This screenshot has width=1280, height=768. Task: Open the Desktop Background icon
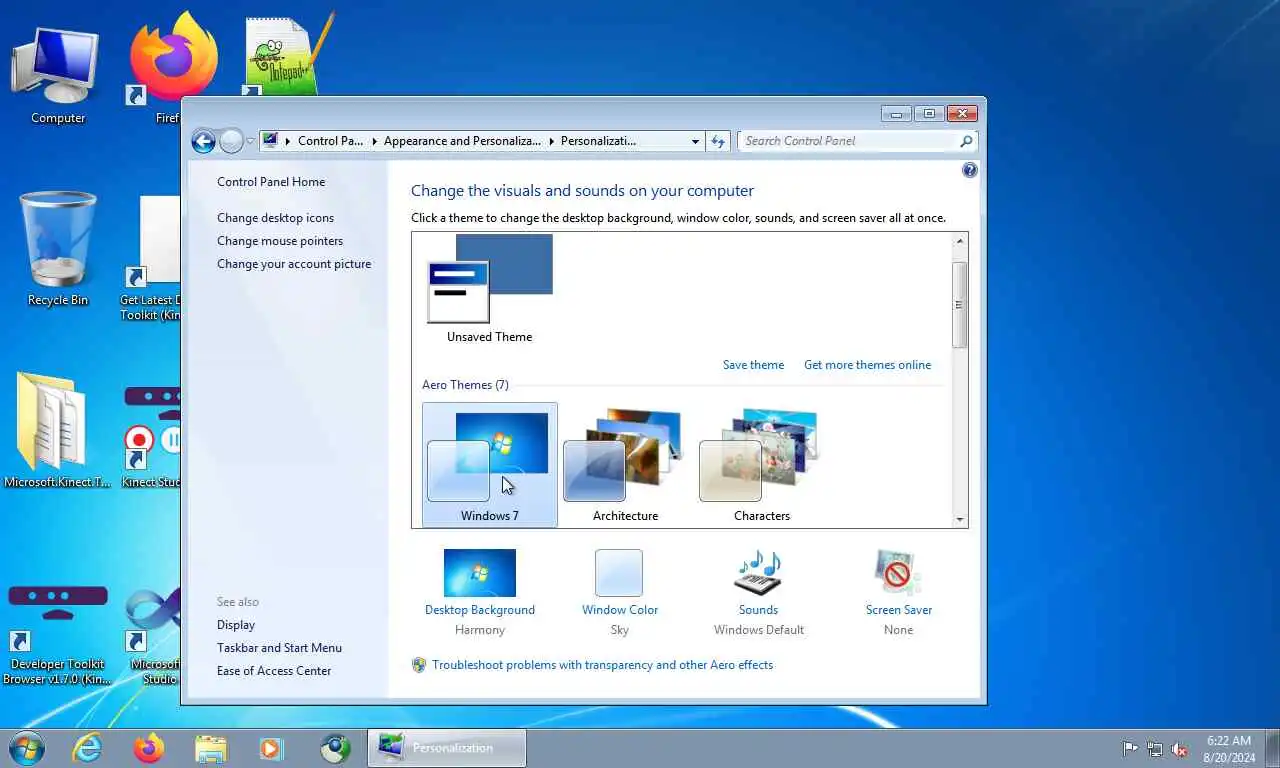480,573
